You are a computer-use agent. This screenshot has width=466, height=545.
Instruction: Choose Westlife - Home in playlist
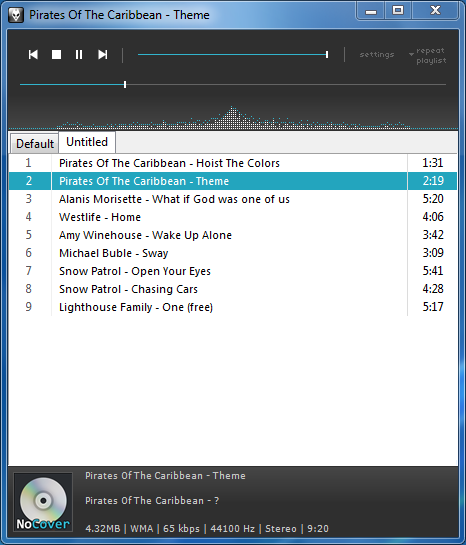tap(233, 217)
